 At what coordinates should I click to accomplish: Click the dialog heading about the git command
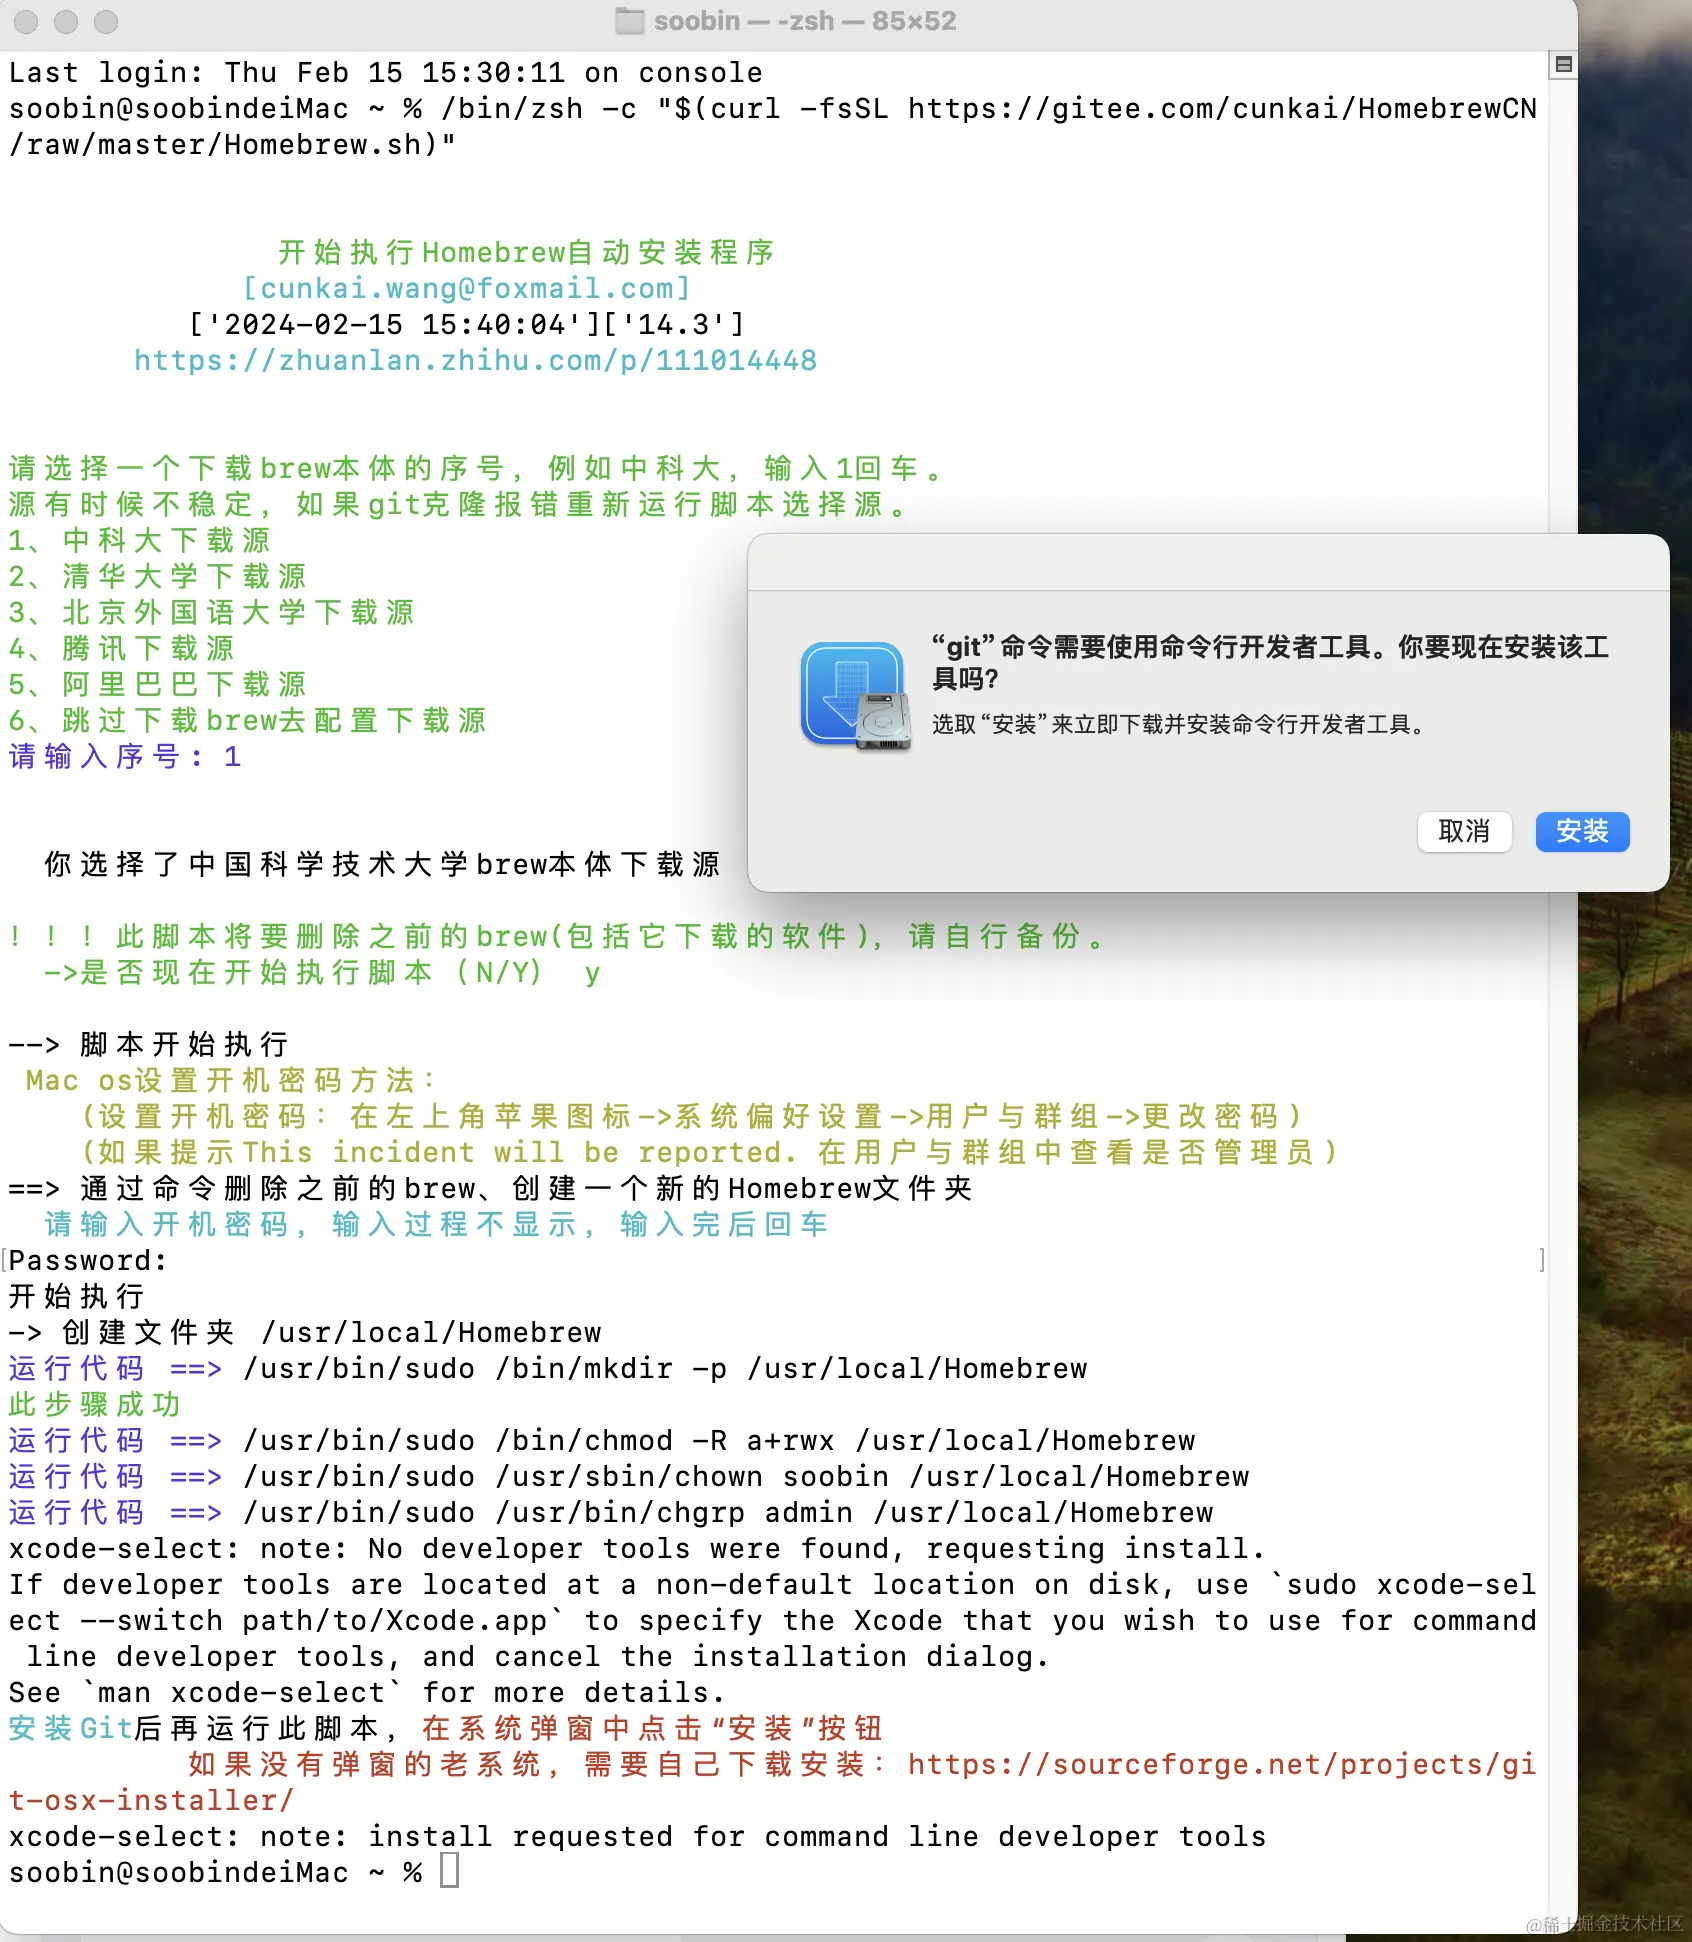tap(1270, 662)
